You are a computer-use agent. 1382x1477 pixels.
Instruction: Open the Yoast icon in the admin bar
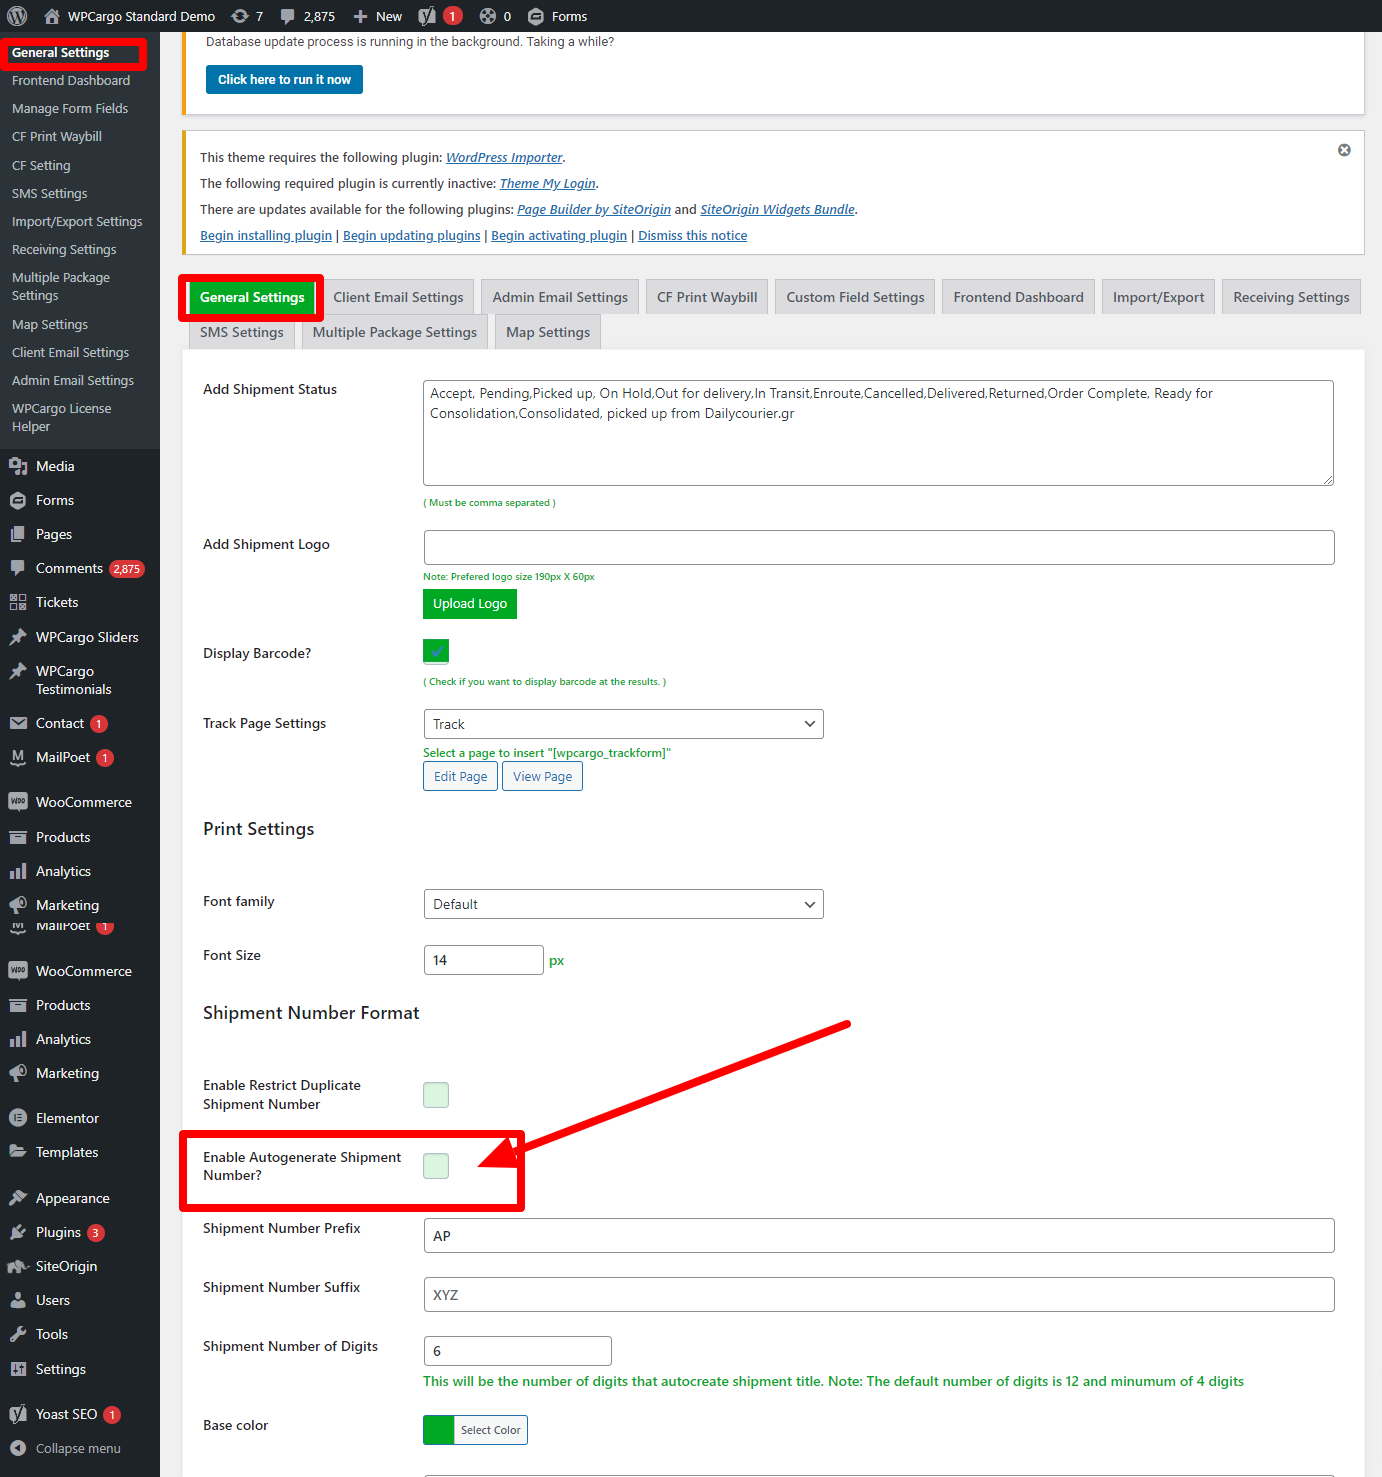click(427, 16)
